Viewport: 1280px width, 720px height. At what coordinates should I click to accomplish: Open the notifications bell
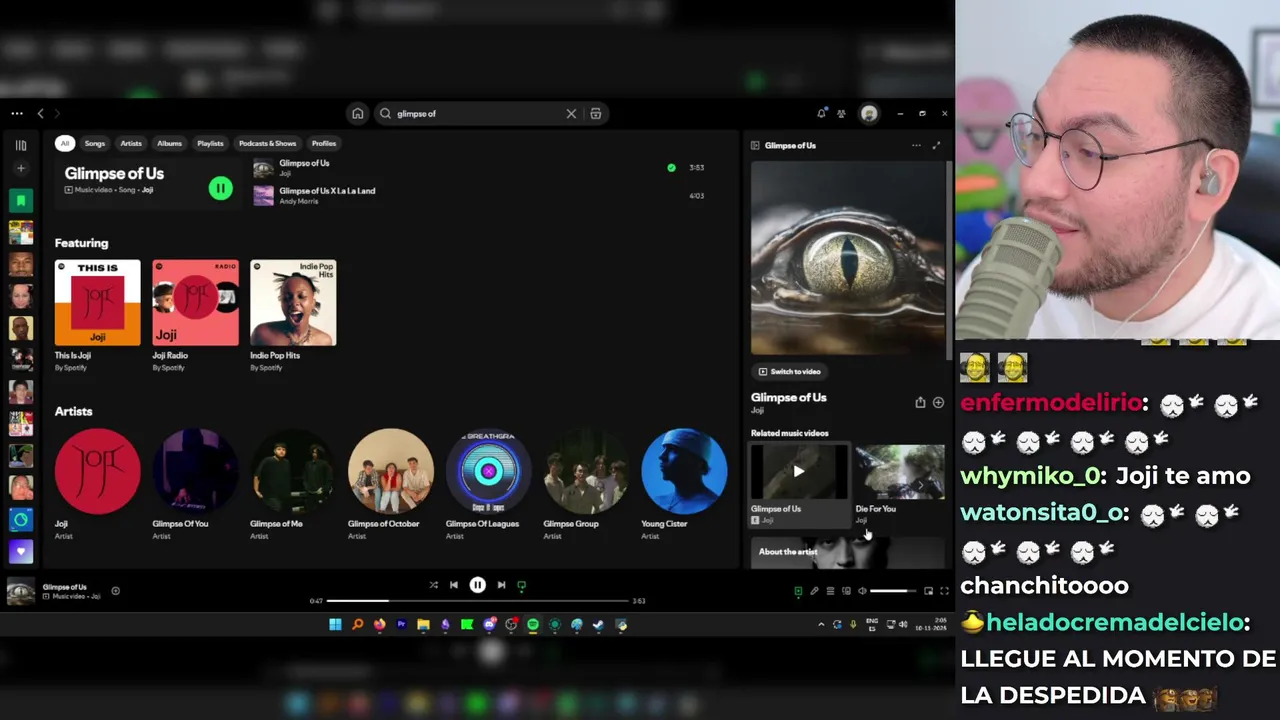pos(821,113)
